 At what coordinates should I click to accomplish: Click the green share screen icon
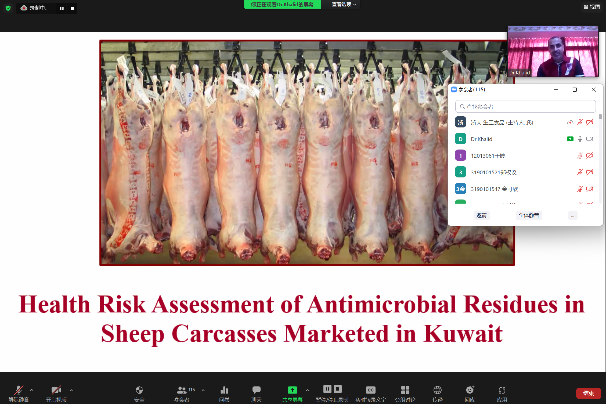coord(292,389)
